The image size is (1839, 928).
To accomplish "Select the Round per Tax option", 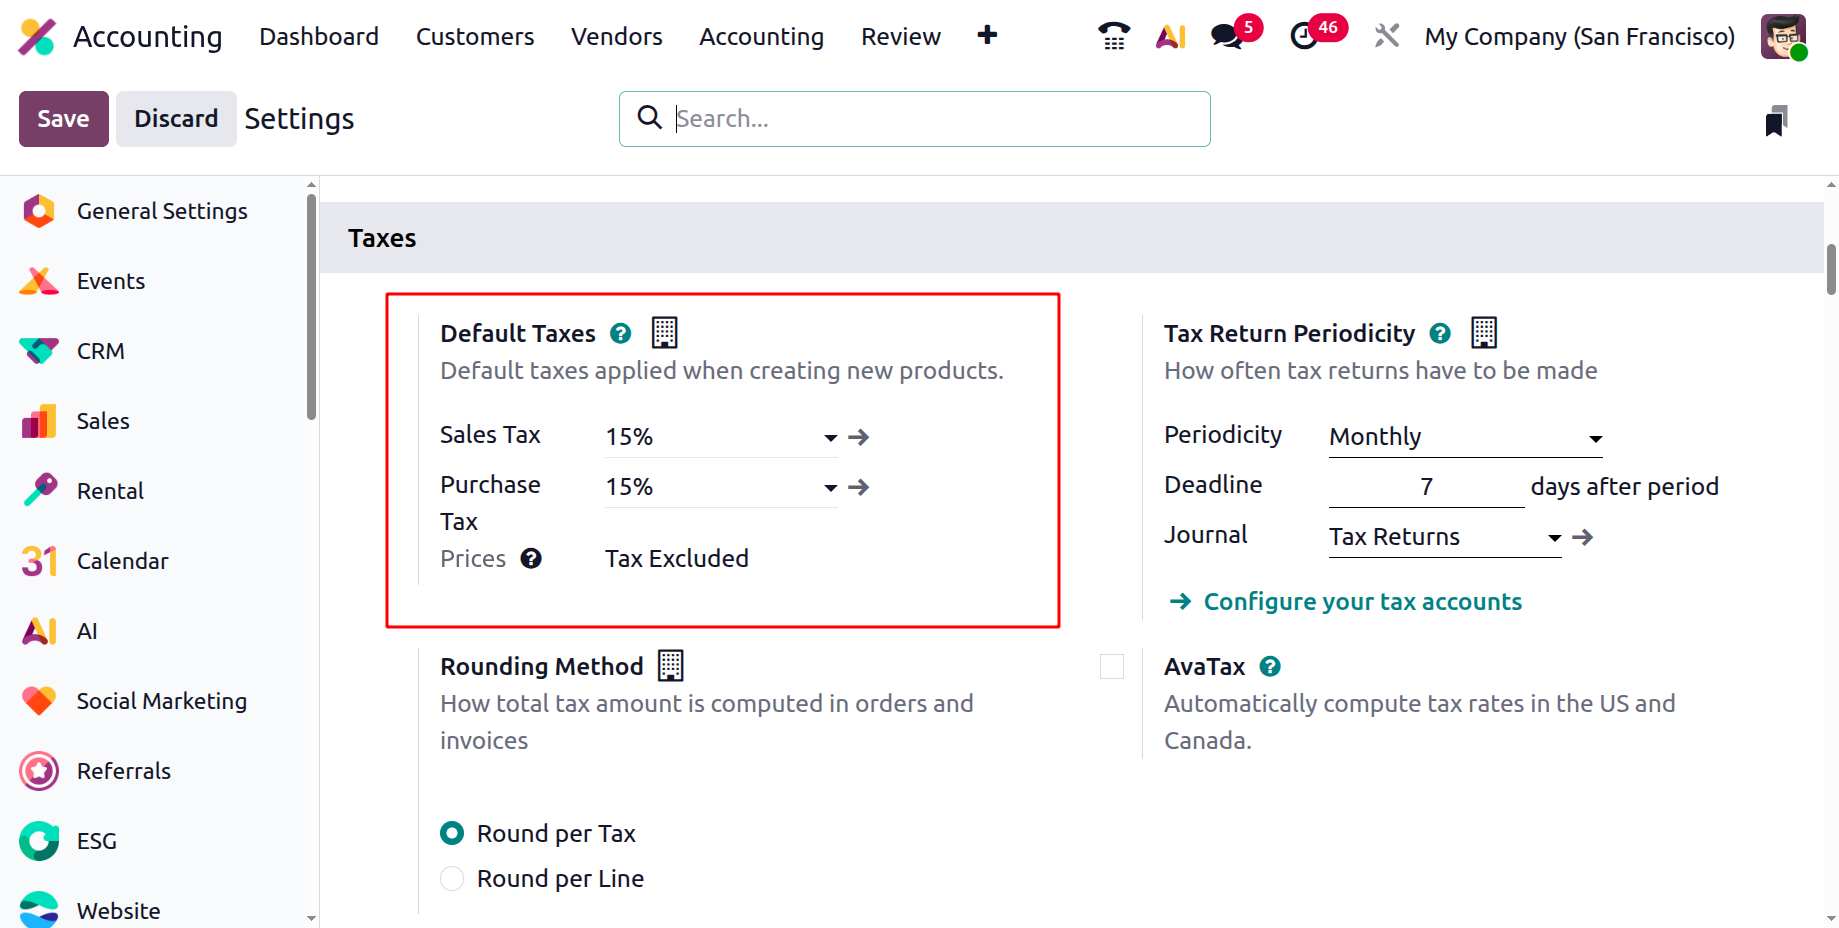I will [453, 833].
